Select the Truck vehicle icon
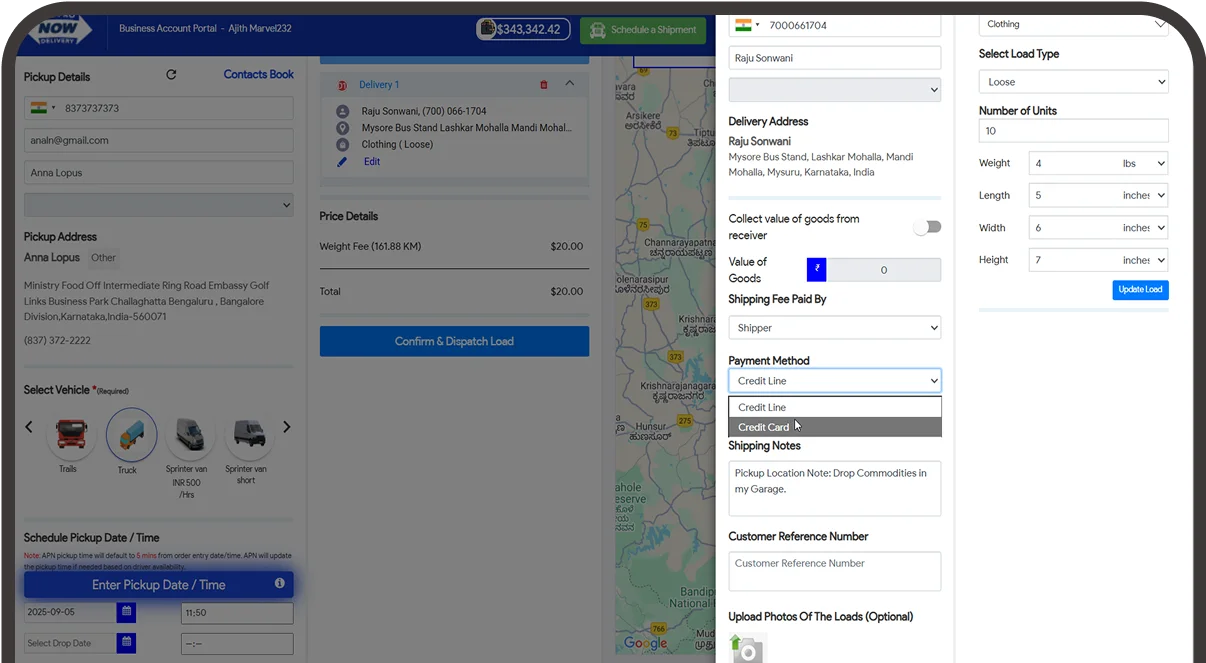1206x663 pixels. click(131, 435)
